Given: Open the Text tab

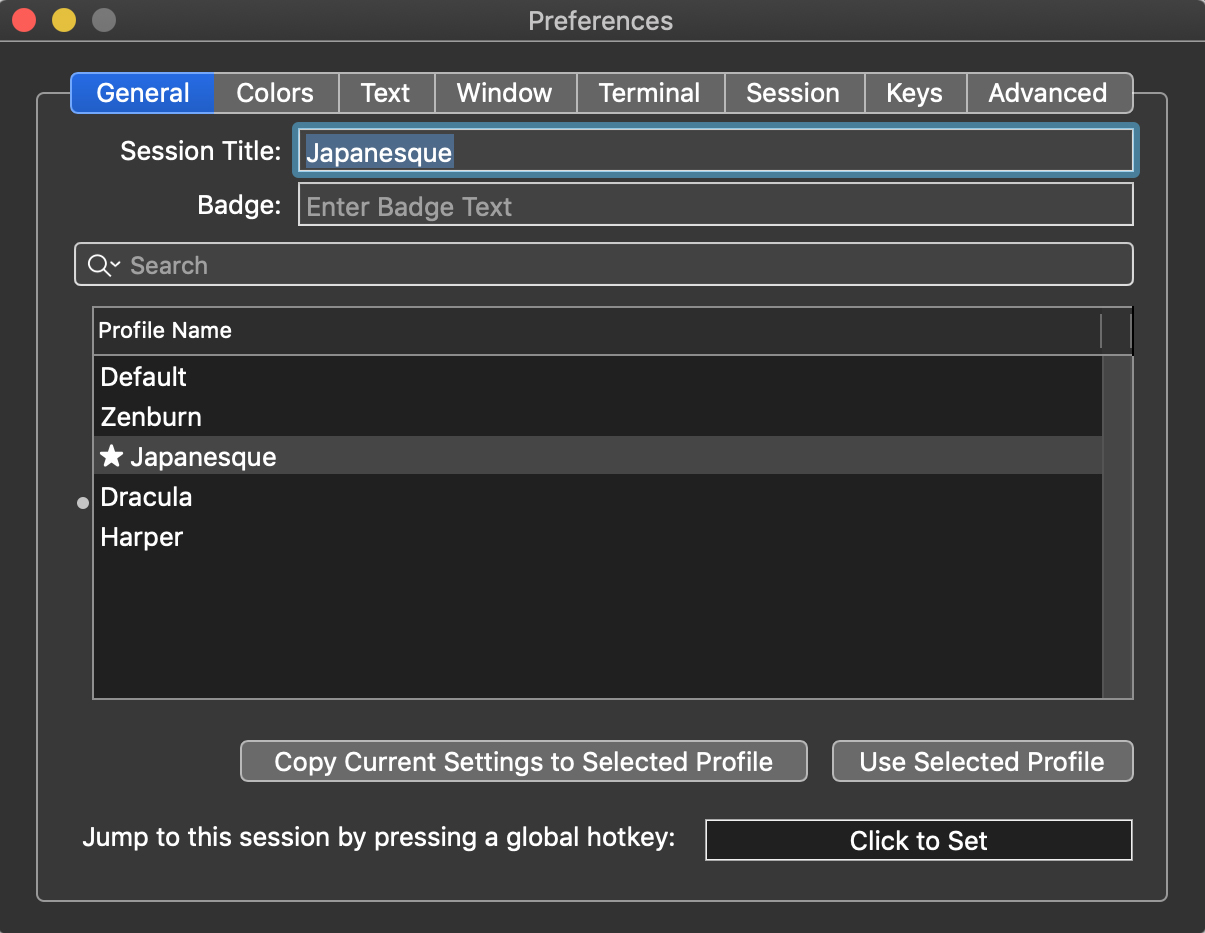Looking at the screenshot, I should [386, 93].
